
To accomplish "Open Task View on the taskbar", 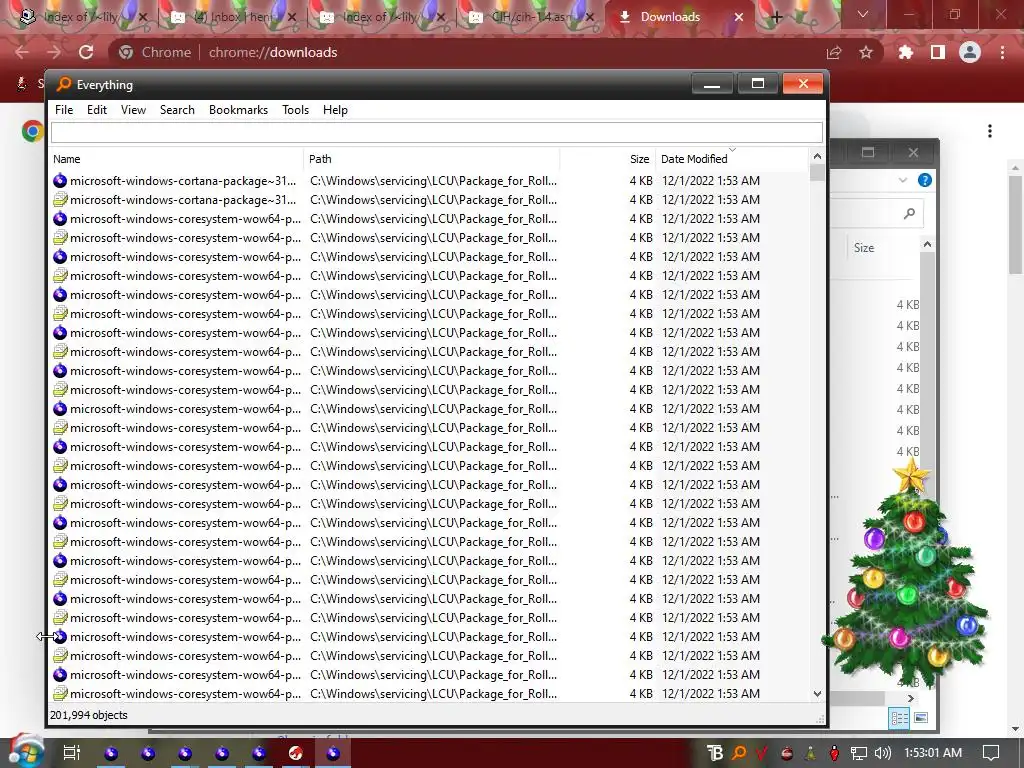I will (71, 752).
